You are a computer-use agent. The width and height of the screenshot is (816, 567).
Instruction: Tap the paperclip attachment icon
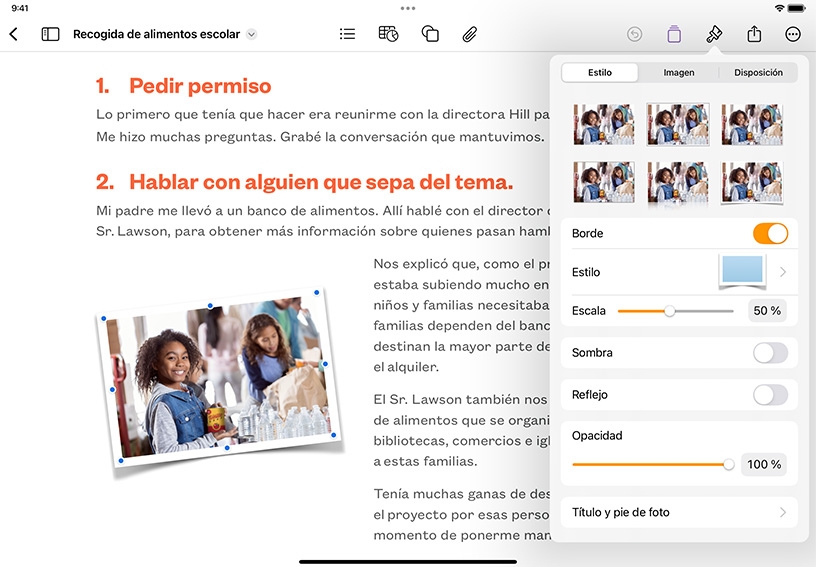(x=470, y=34)
